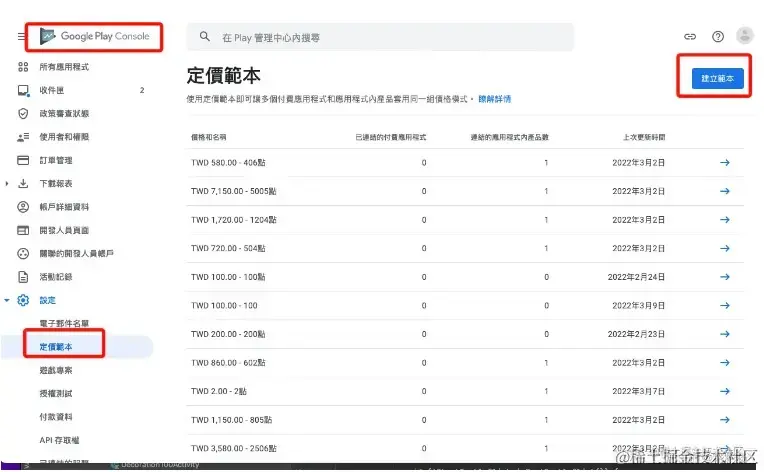This screenshot has width=764, height=472.
Task: Focus the 在 Play 管理中心內搜尋 search field
Action: point(380,37)
